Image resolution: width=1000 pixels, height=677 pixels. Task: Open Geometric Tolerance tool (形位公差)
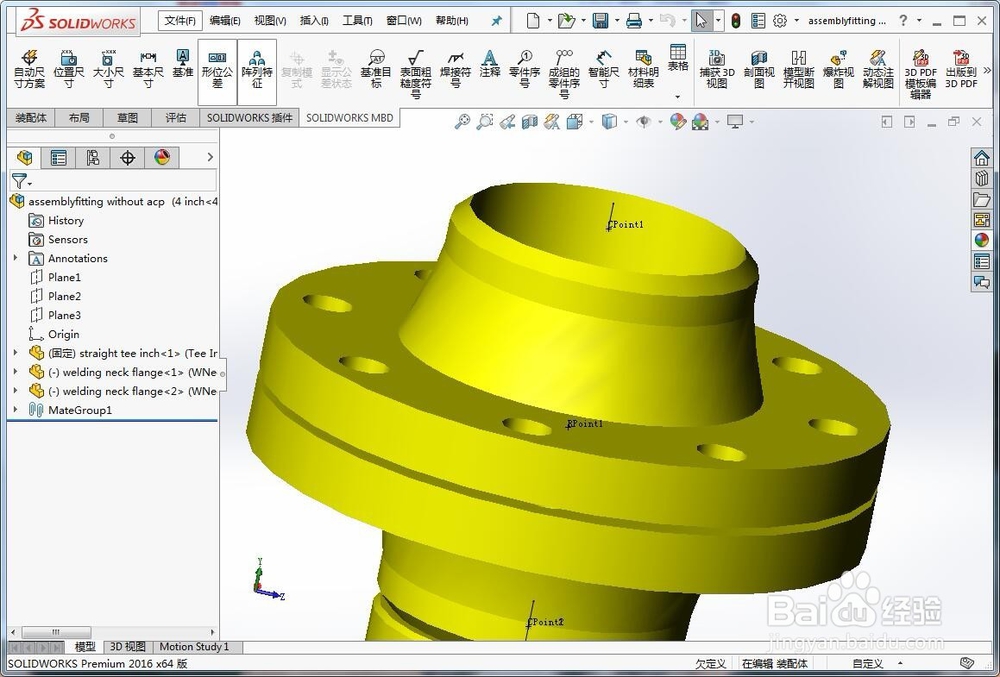217,71
